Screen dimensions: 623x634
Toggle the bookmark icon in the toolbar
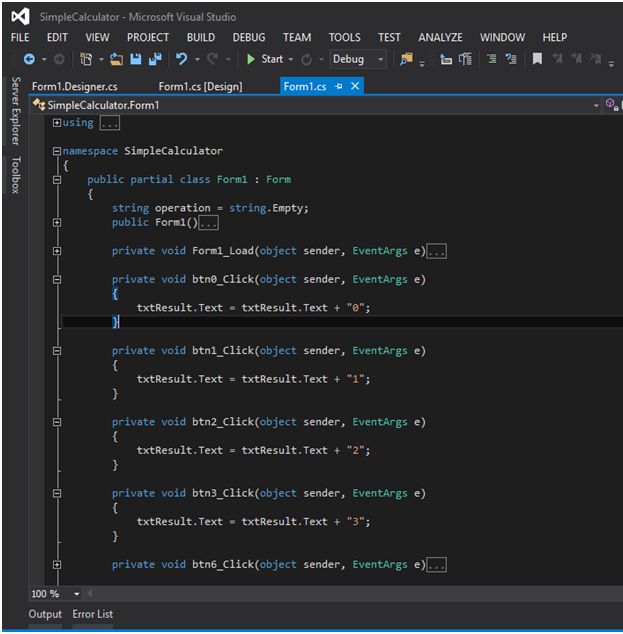click(x=537, y=60)
